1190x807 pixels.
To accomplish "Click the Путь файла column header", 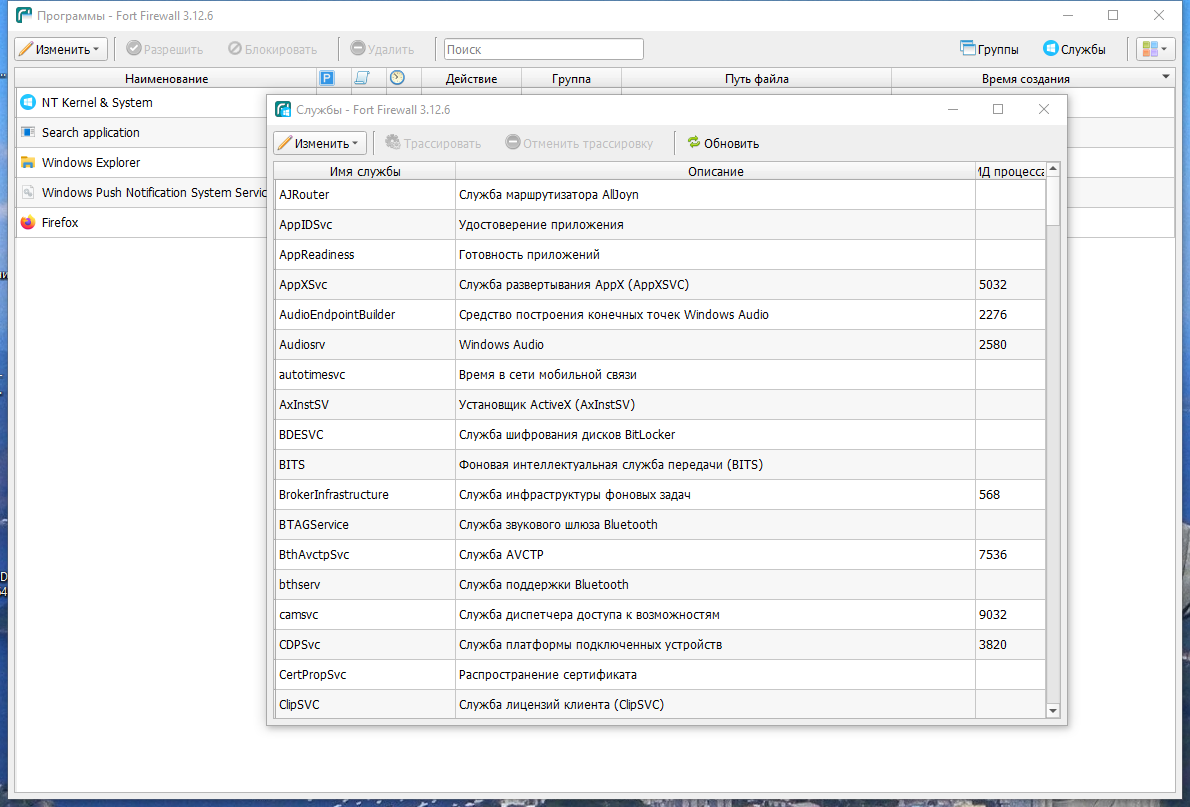I will [x=756, y=78].
